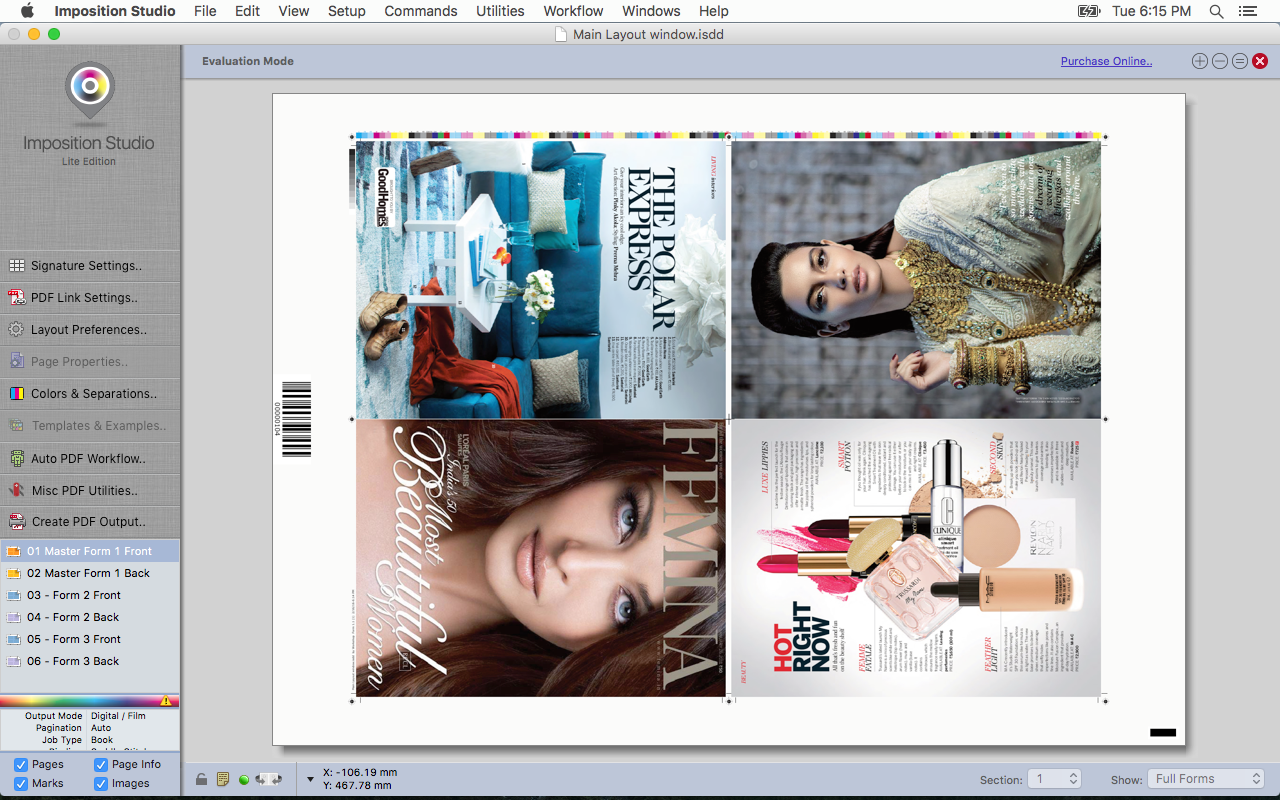Click the Auto PDF Workflow icon
Viewport: 1280px width, 800px height.
[x=16, y=458]
